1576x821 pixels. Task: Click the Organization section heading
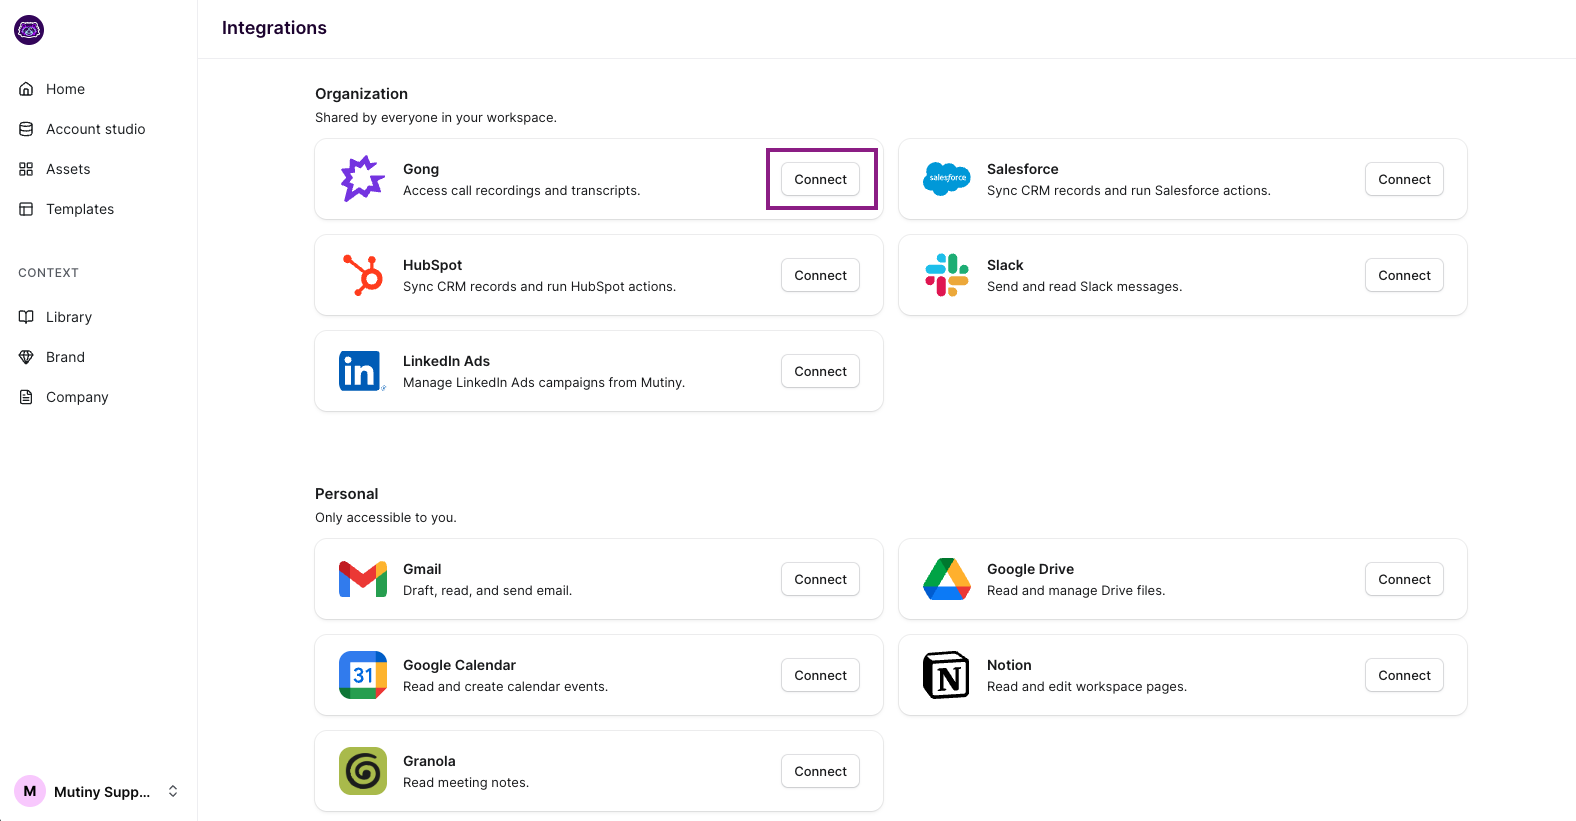[361, 94]
